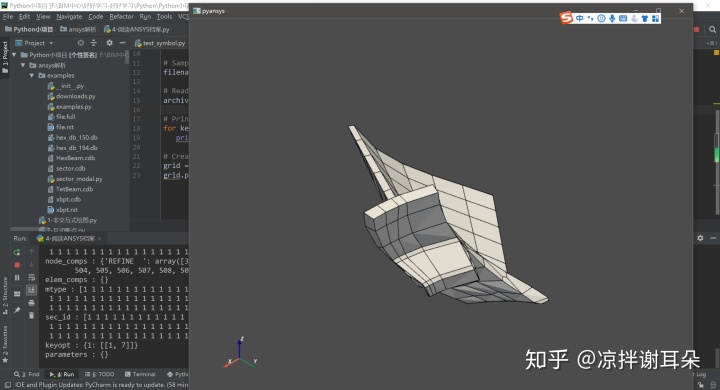
Task: Open the Navigate menu
Action: (69, 17)
